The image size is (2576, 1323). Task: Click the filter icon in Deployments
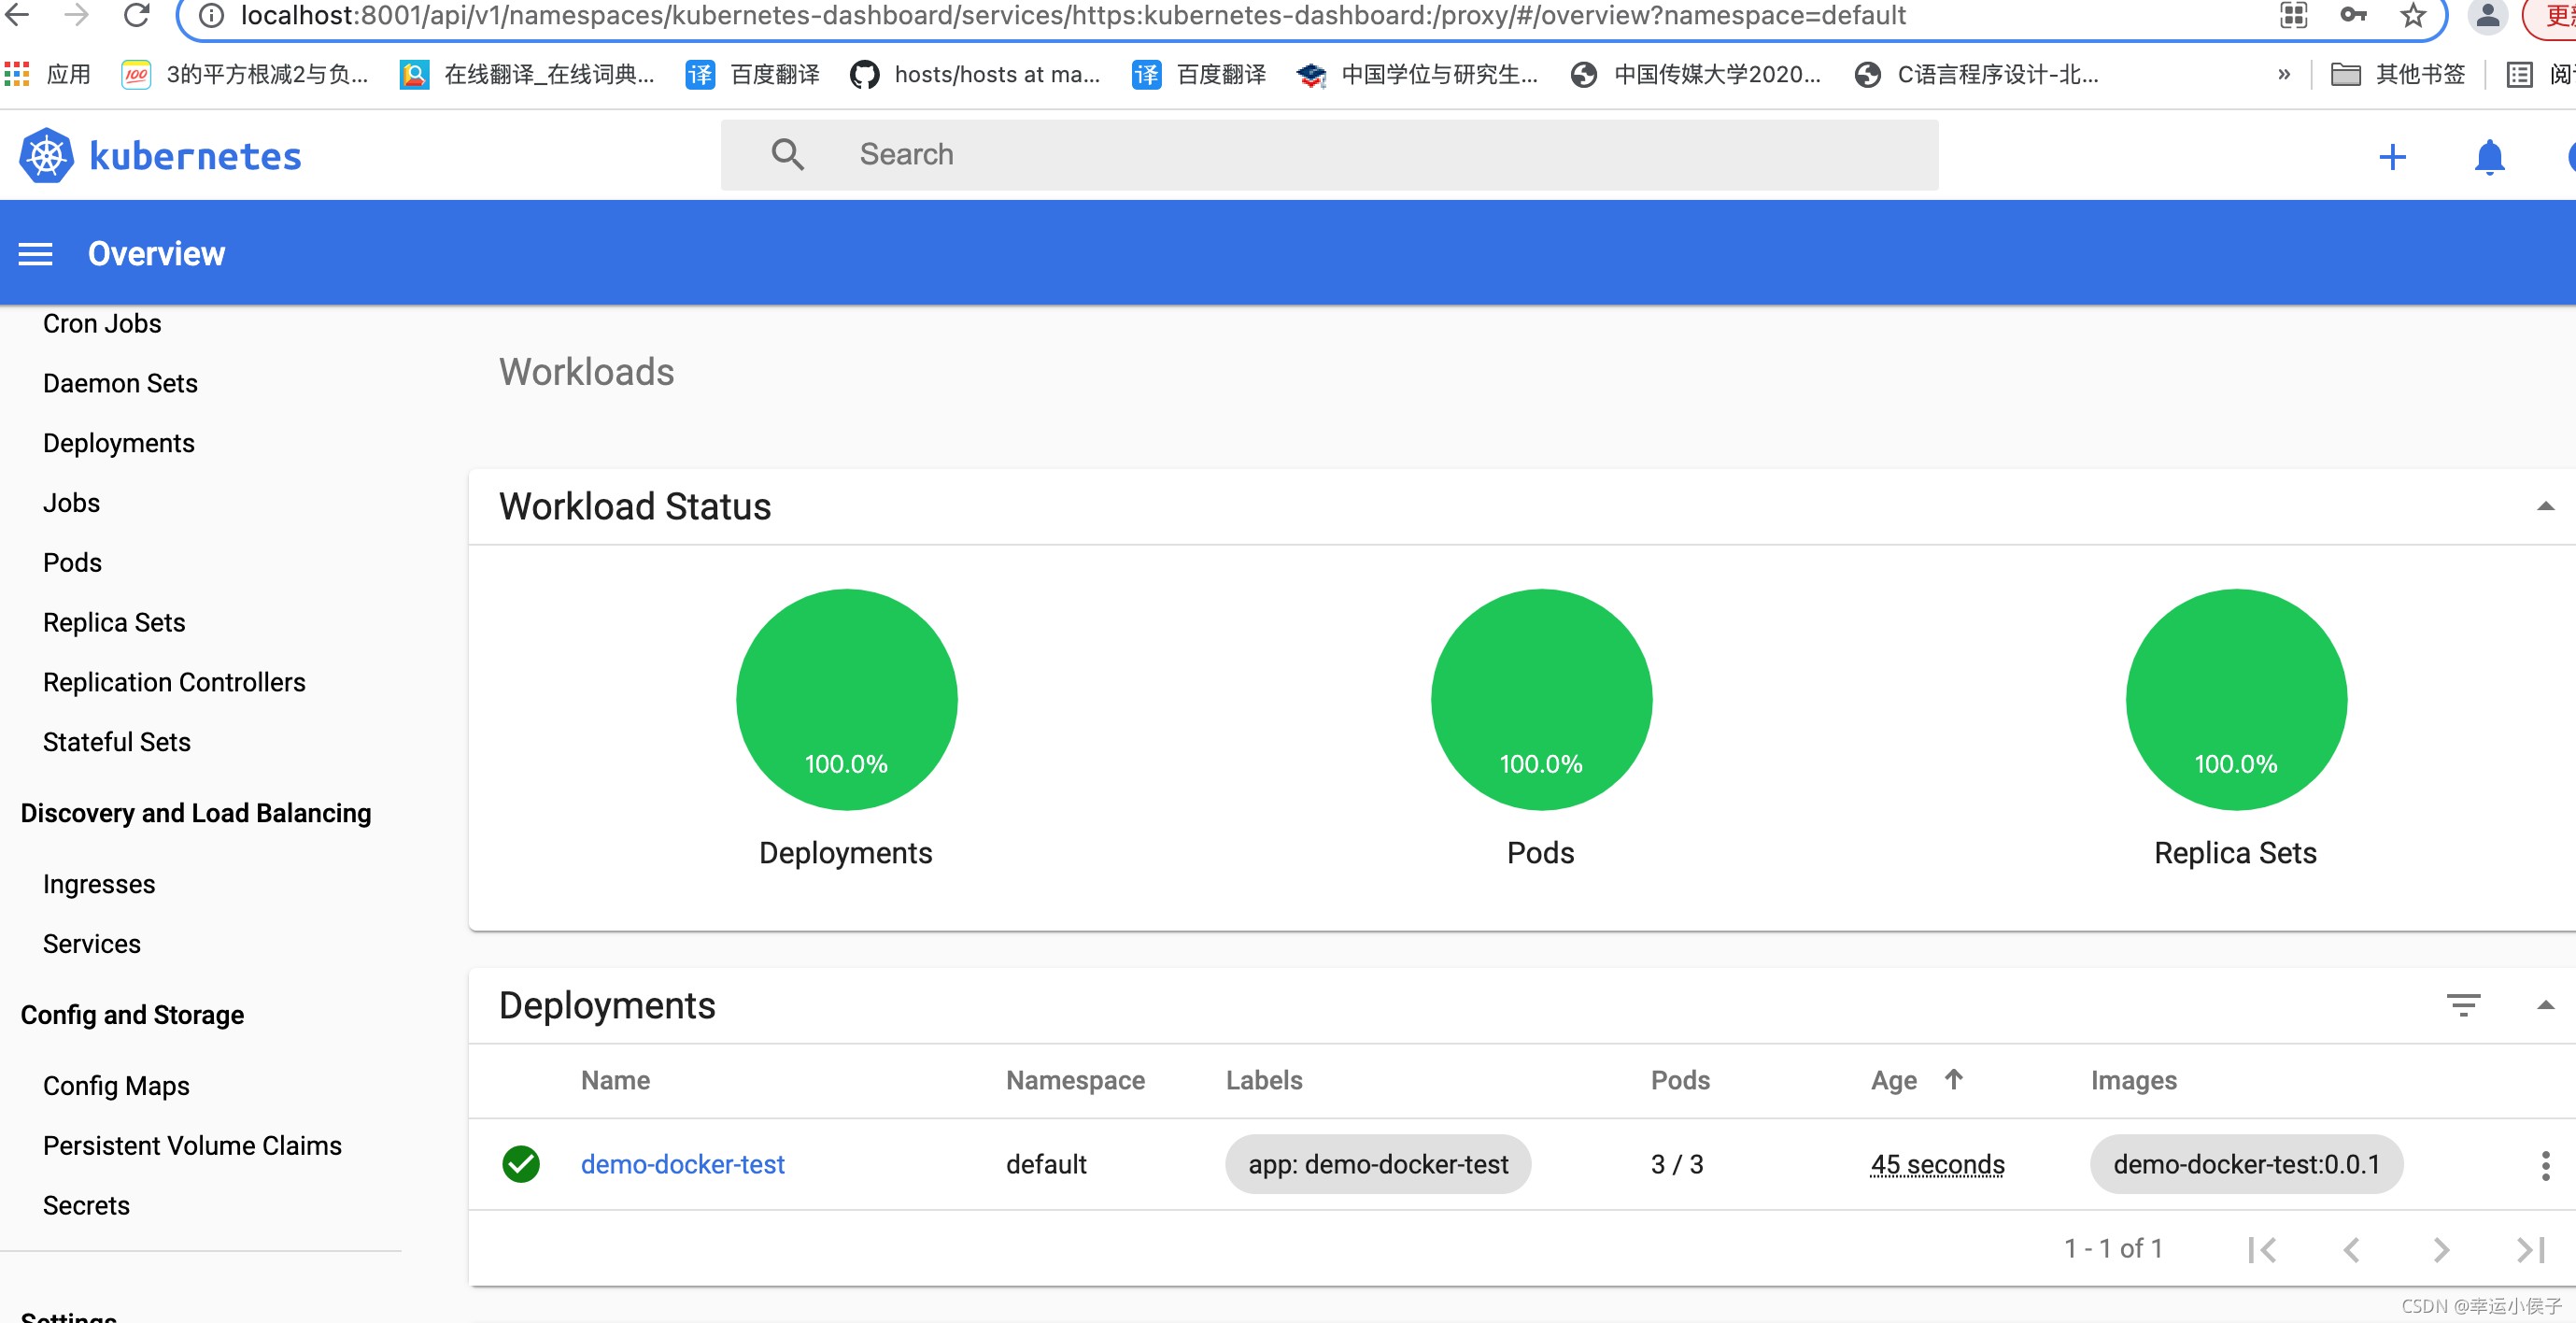click(2463, 1005)
